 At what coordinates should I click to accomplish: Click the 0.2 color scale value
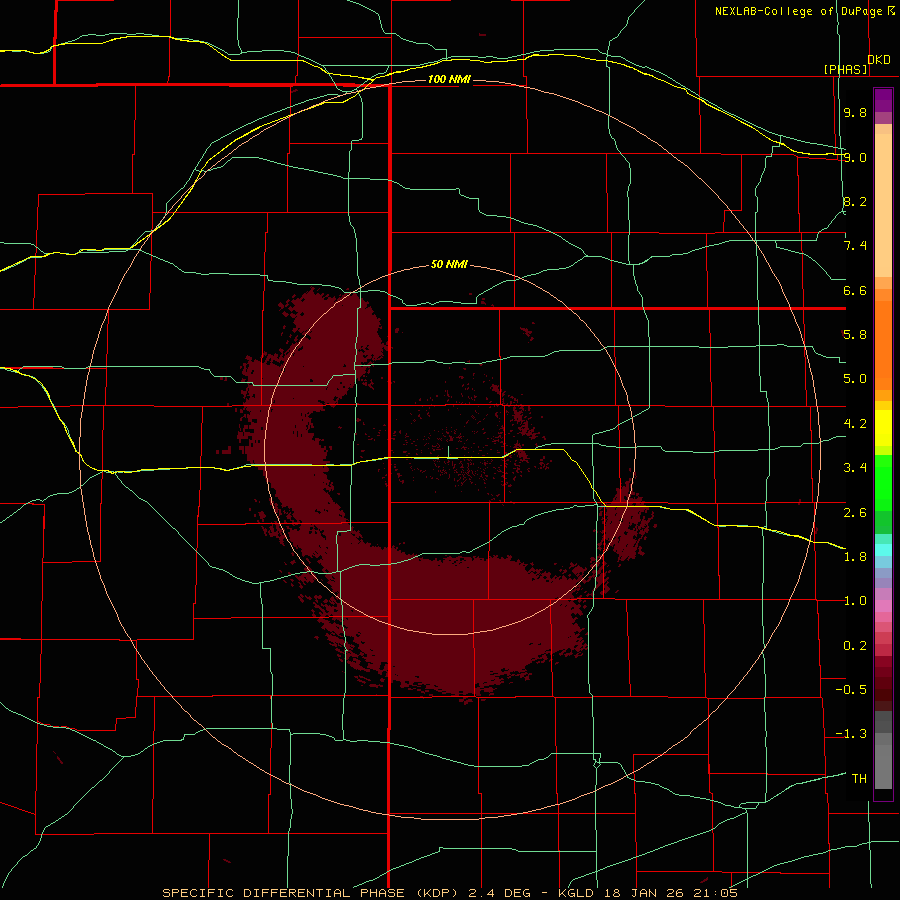[855, 646]
